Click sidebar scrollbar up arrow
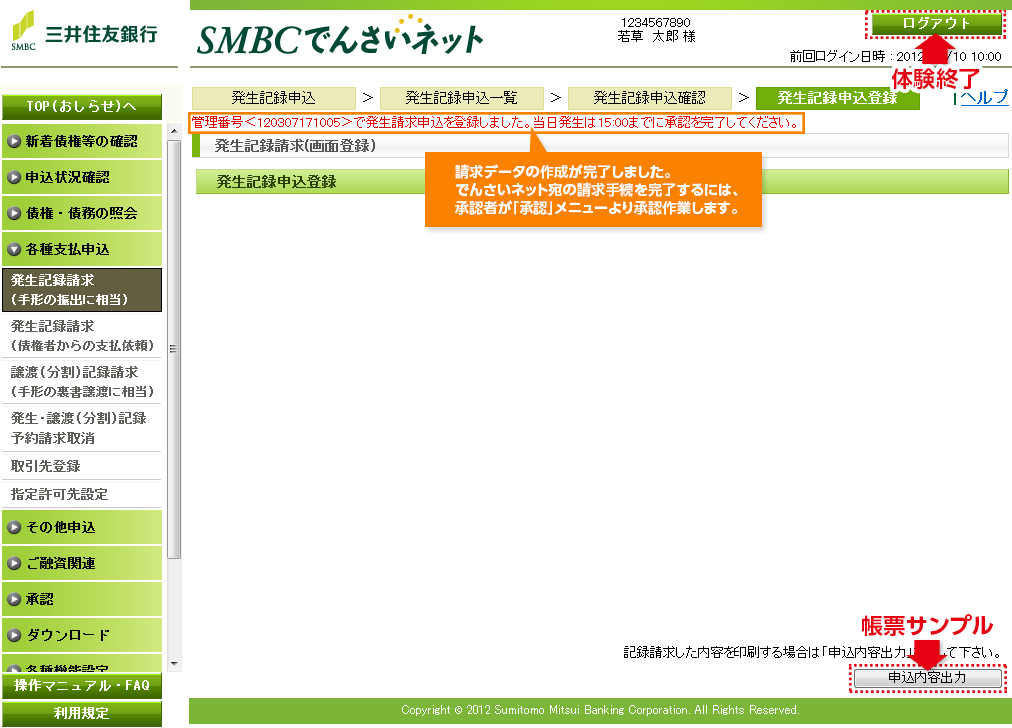Image resolution: width=1012 pixels, height=728 pixels. [x=174, y=131]
